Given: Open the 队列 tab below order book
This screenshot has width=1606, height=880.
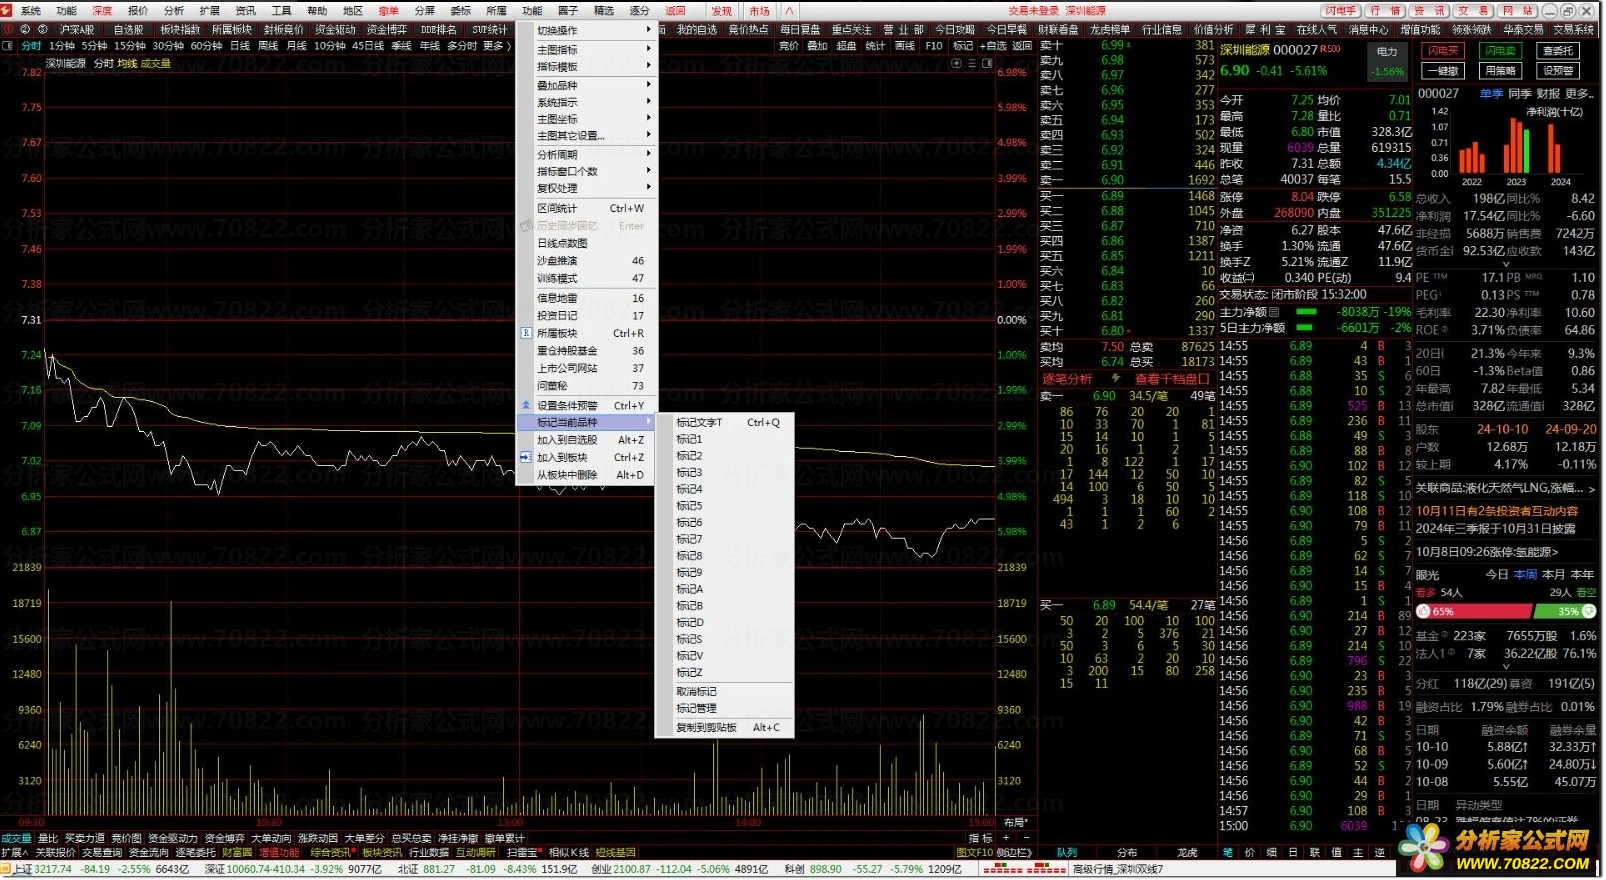Looking at the screenshot, I should (1067, 853).
